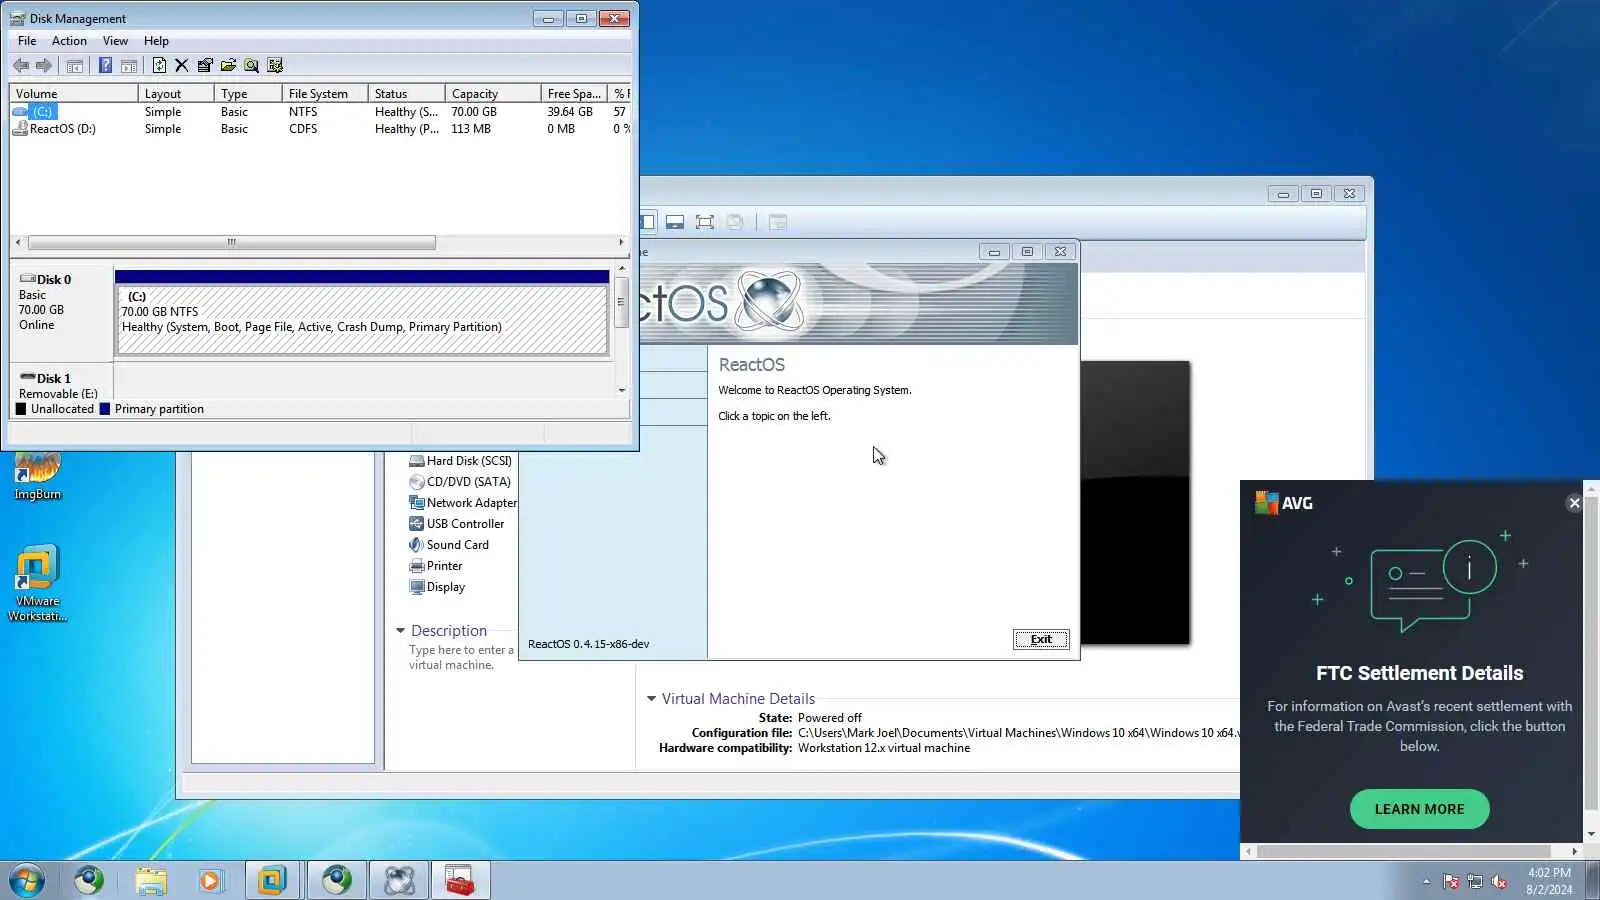Open File menu in Disk Management
Viewport: 1600px width, 900px height.
pos(27,41)
